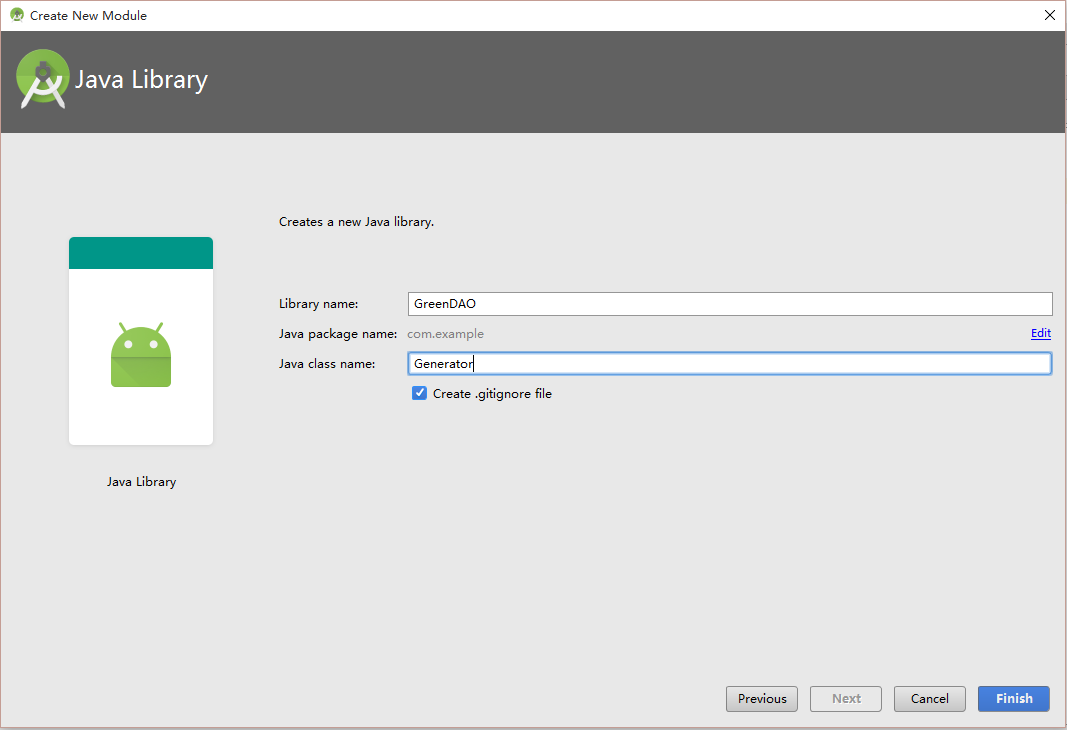Toggle the Create .gitignore file checkbox
1067x730 pixels.
pyautogui.click(x=420, y=394)
